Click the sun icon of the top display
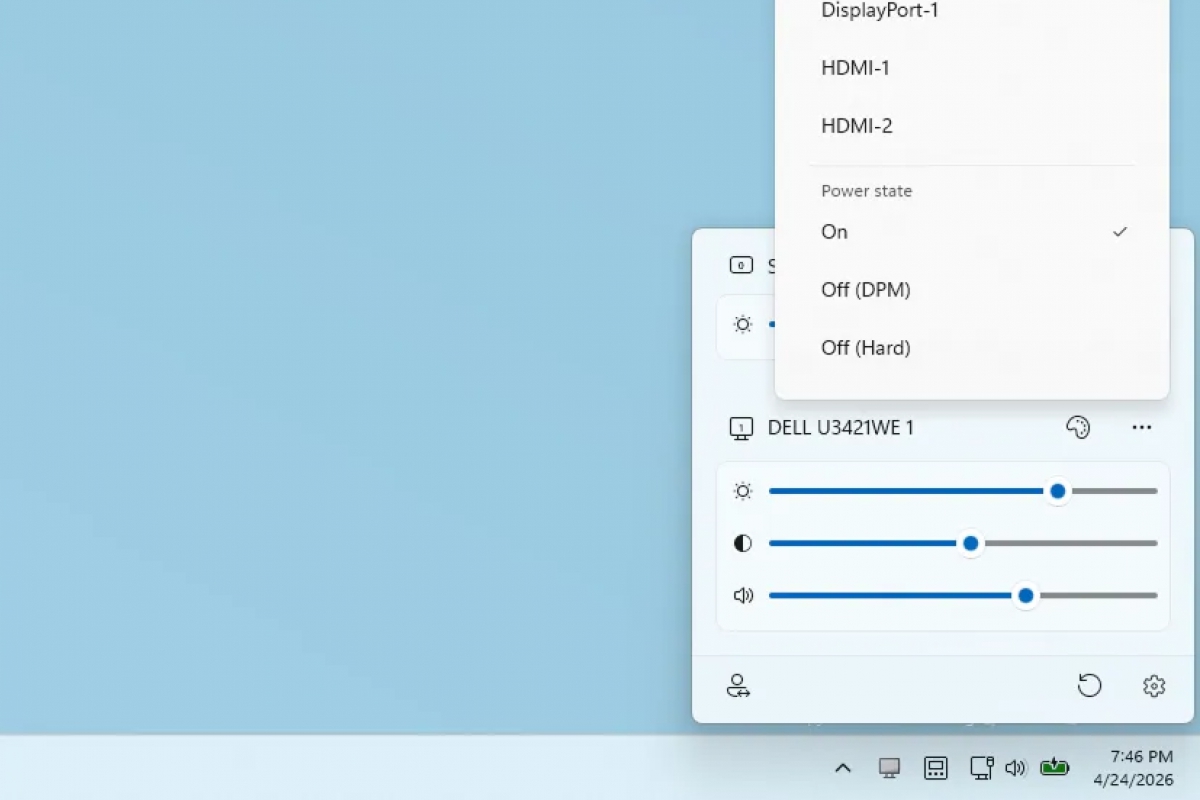Screen dimensions: 1200x800 click(x=742, y=324)
